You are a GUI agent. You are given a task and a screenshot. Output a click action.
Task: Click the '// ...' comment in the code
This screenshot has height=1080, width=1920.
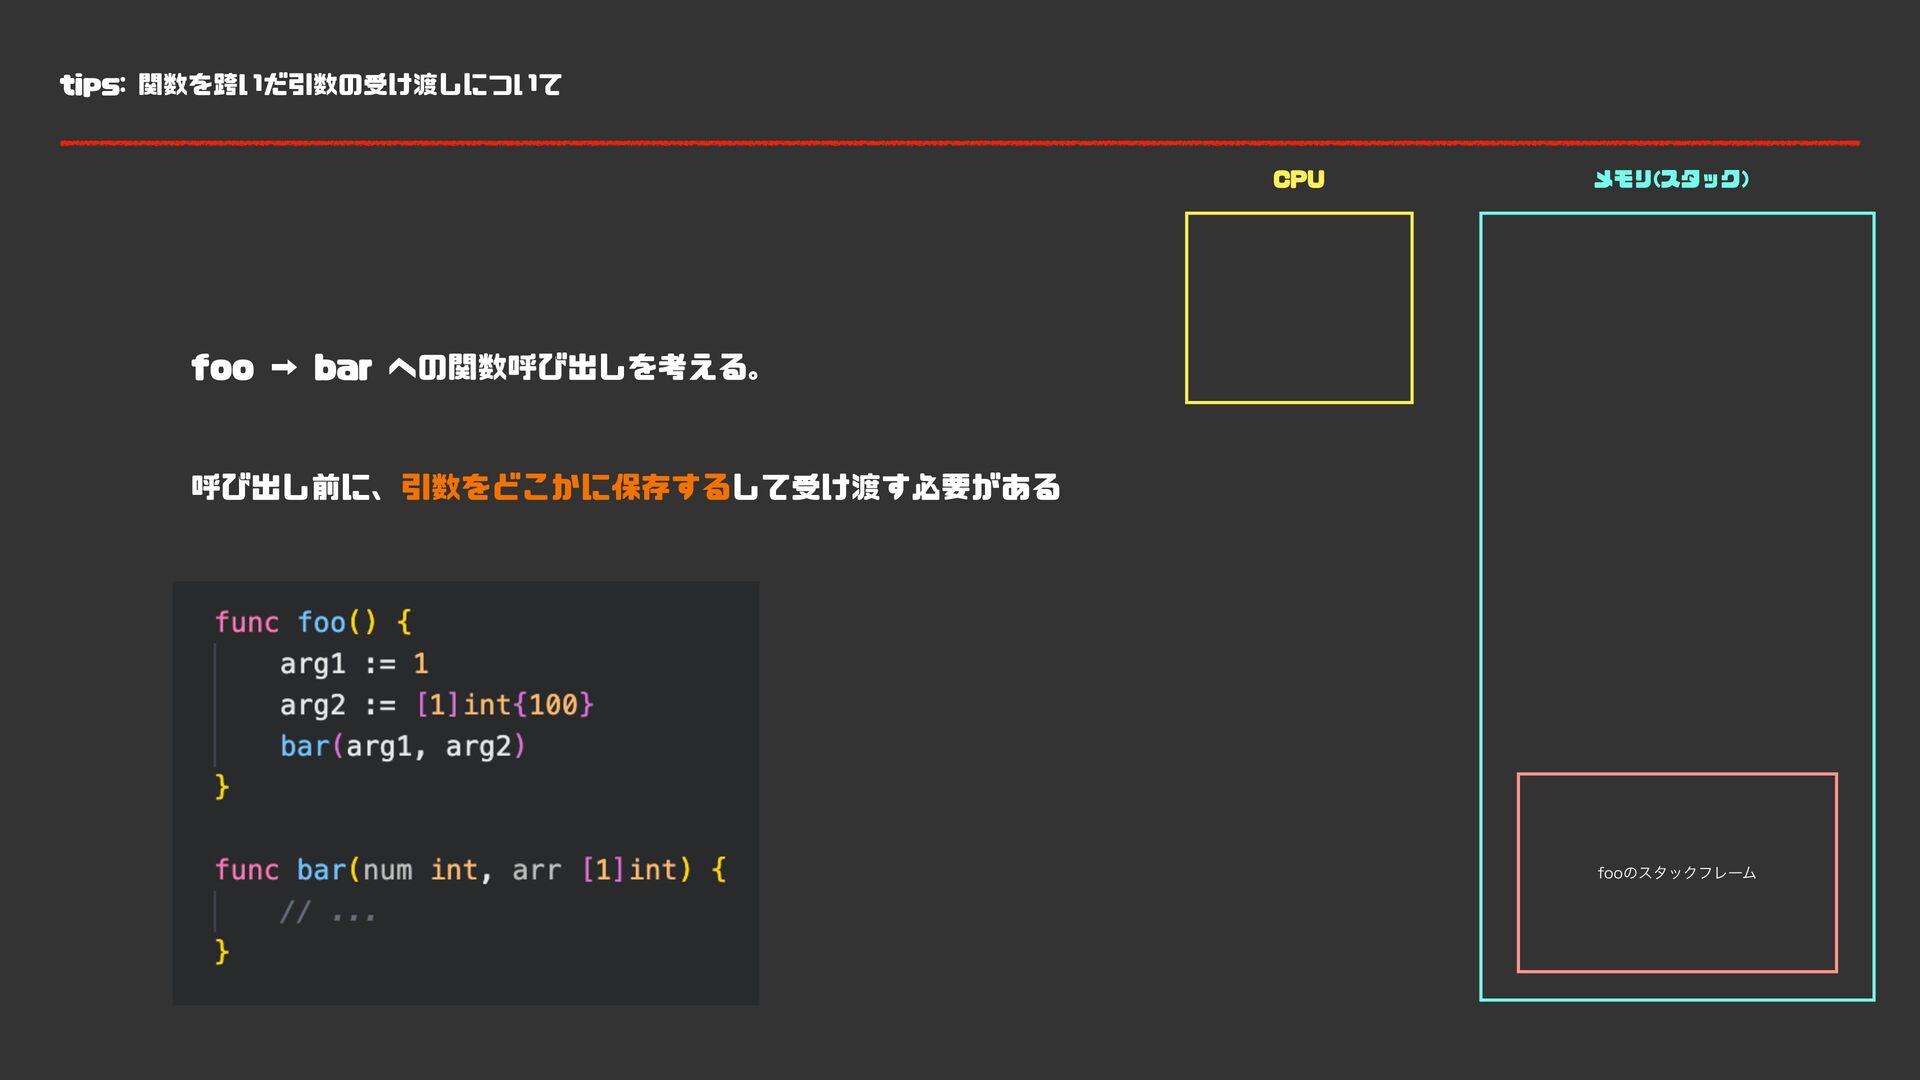(327, 912)
